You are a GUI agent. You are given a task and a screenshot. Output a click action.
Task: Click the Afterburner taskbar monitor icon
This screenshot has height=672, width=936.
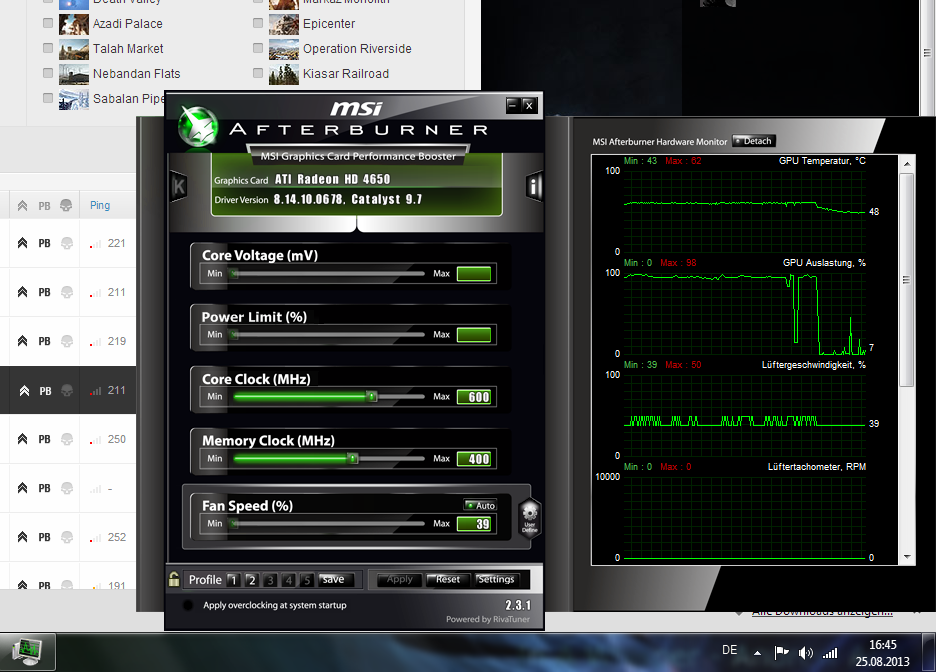point(28,652)
